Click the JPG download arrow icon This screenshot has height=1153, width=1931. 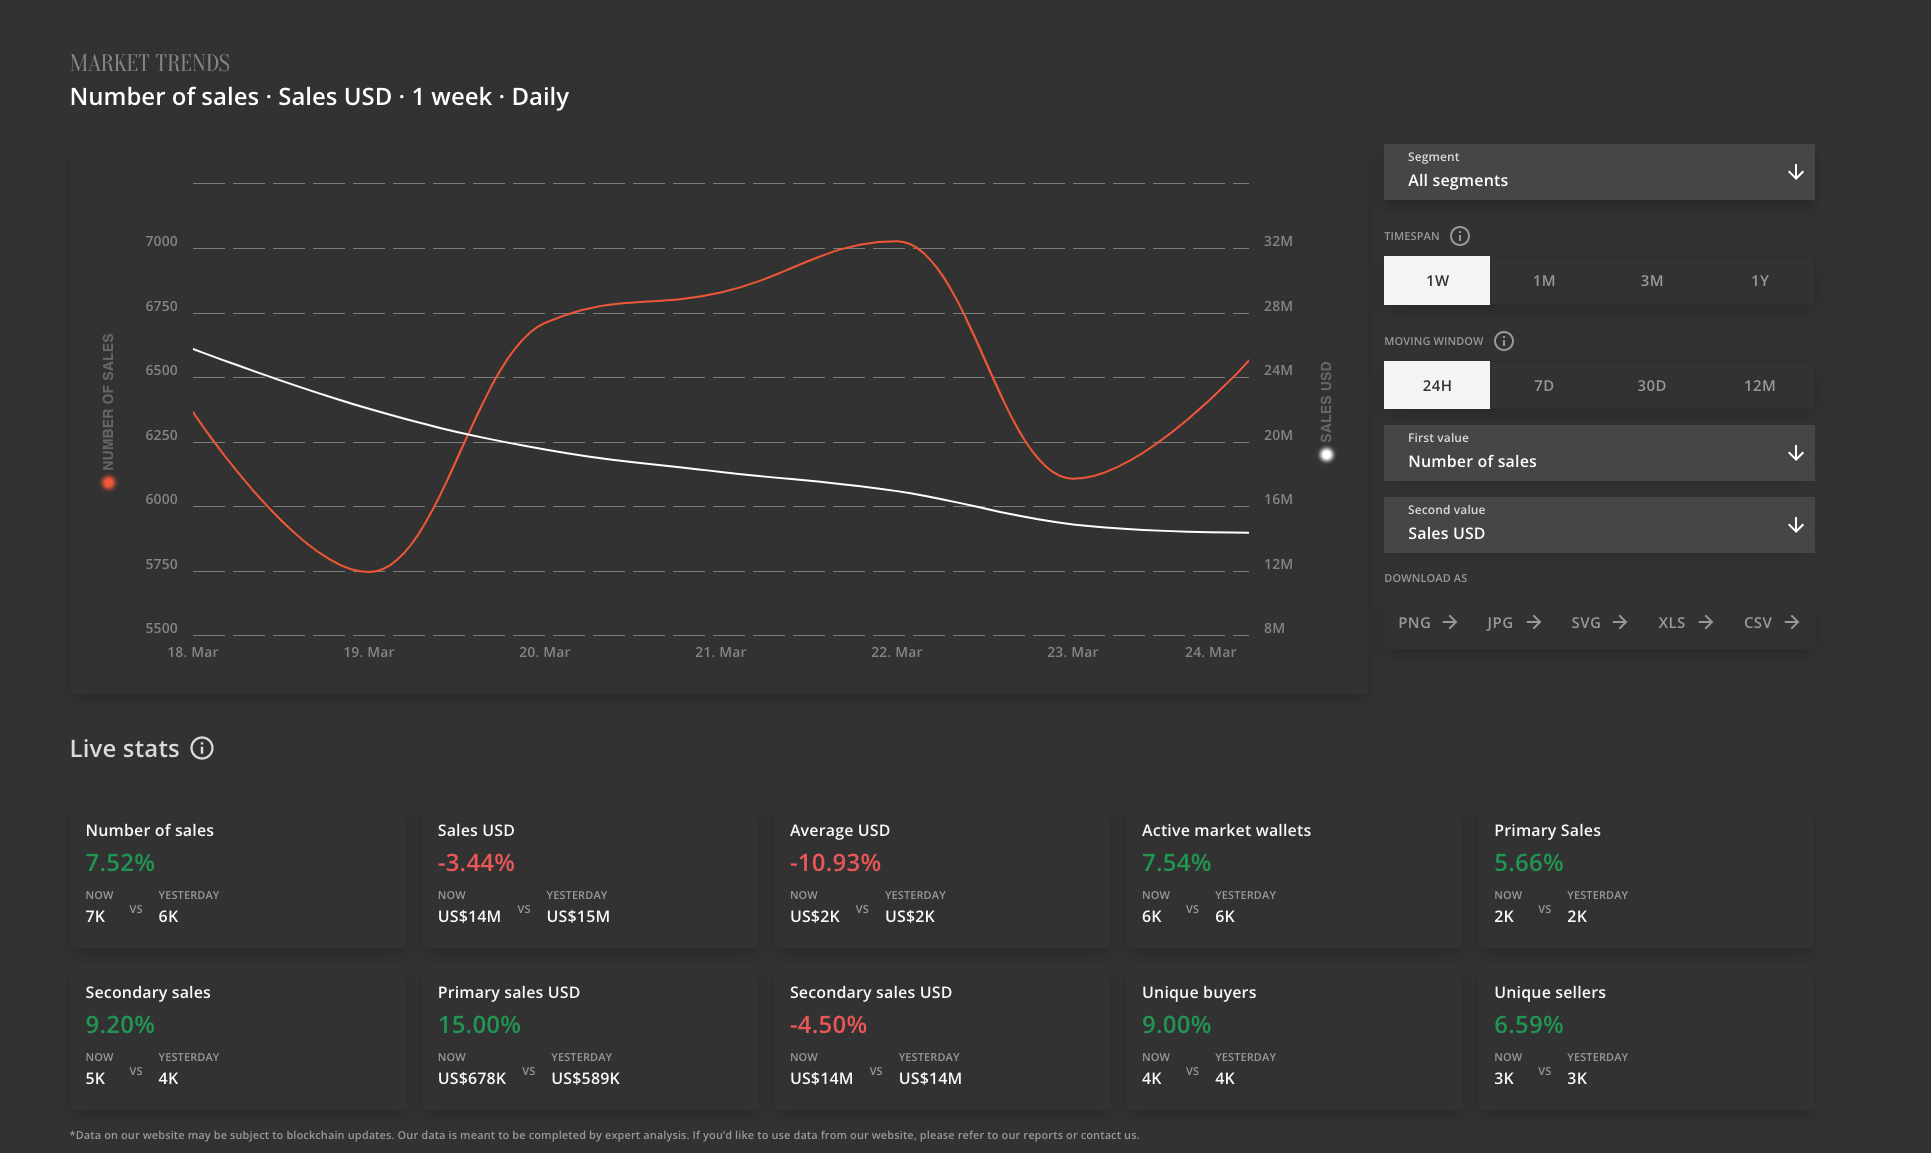tap(1534, 622)
